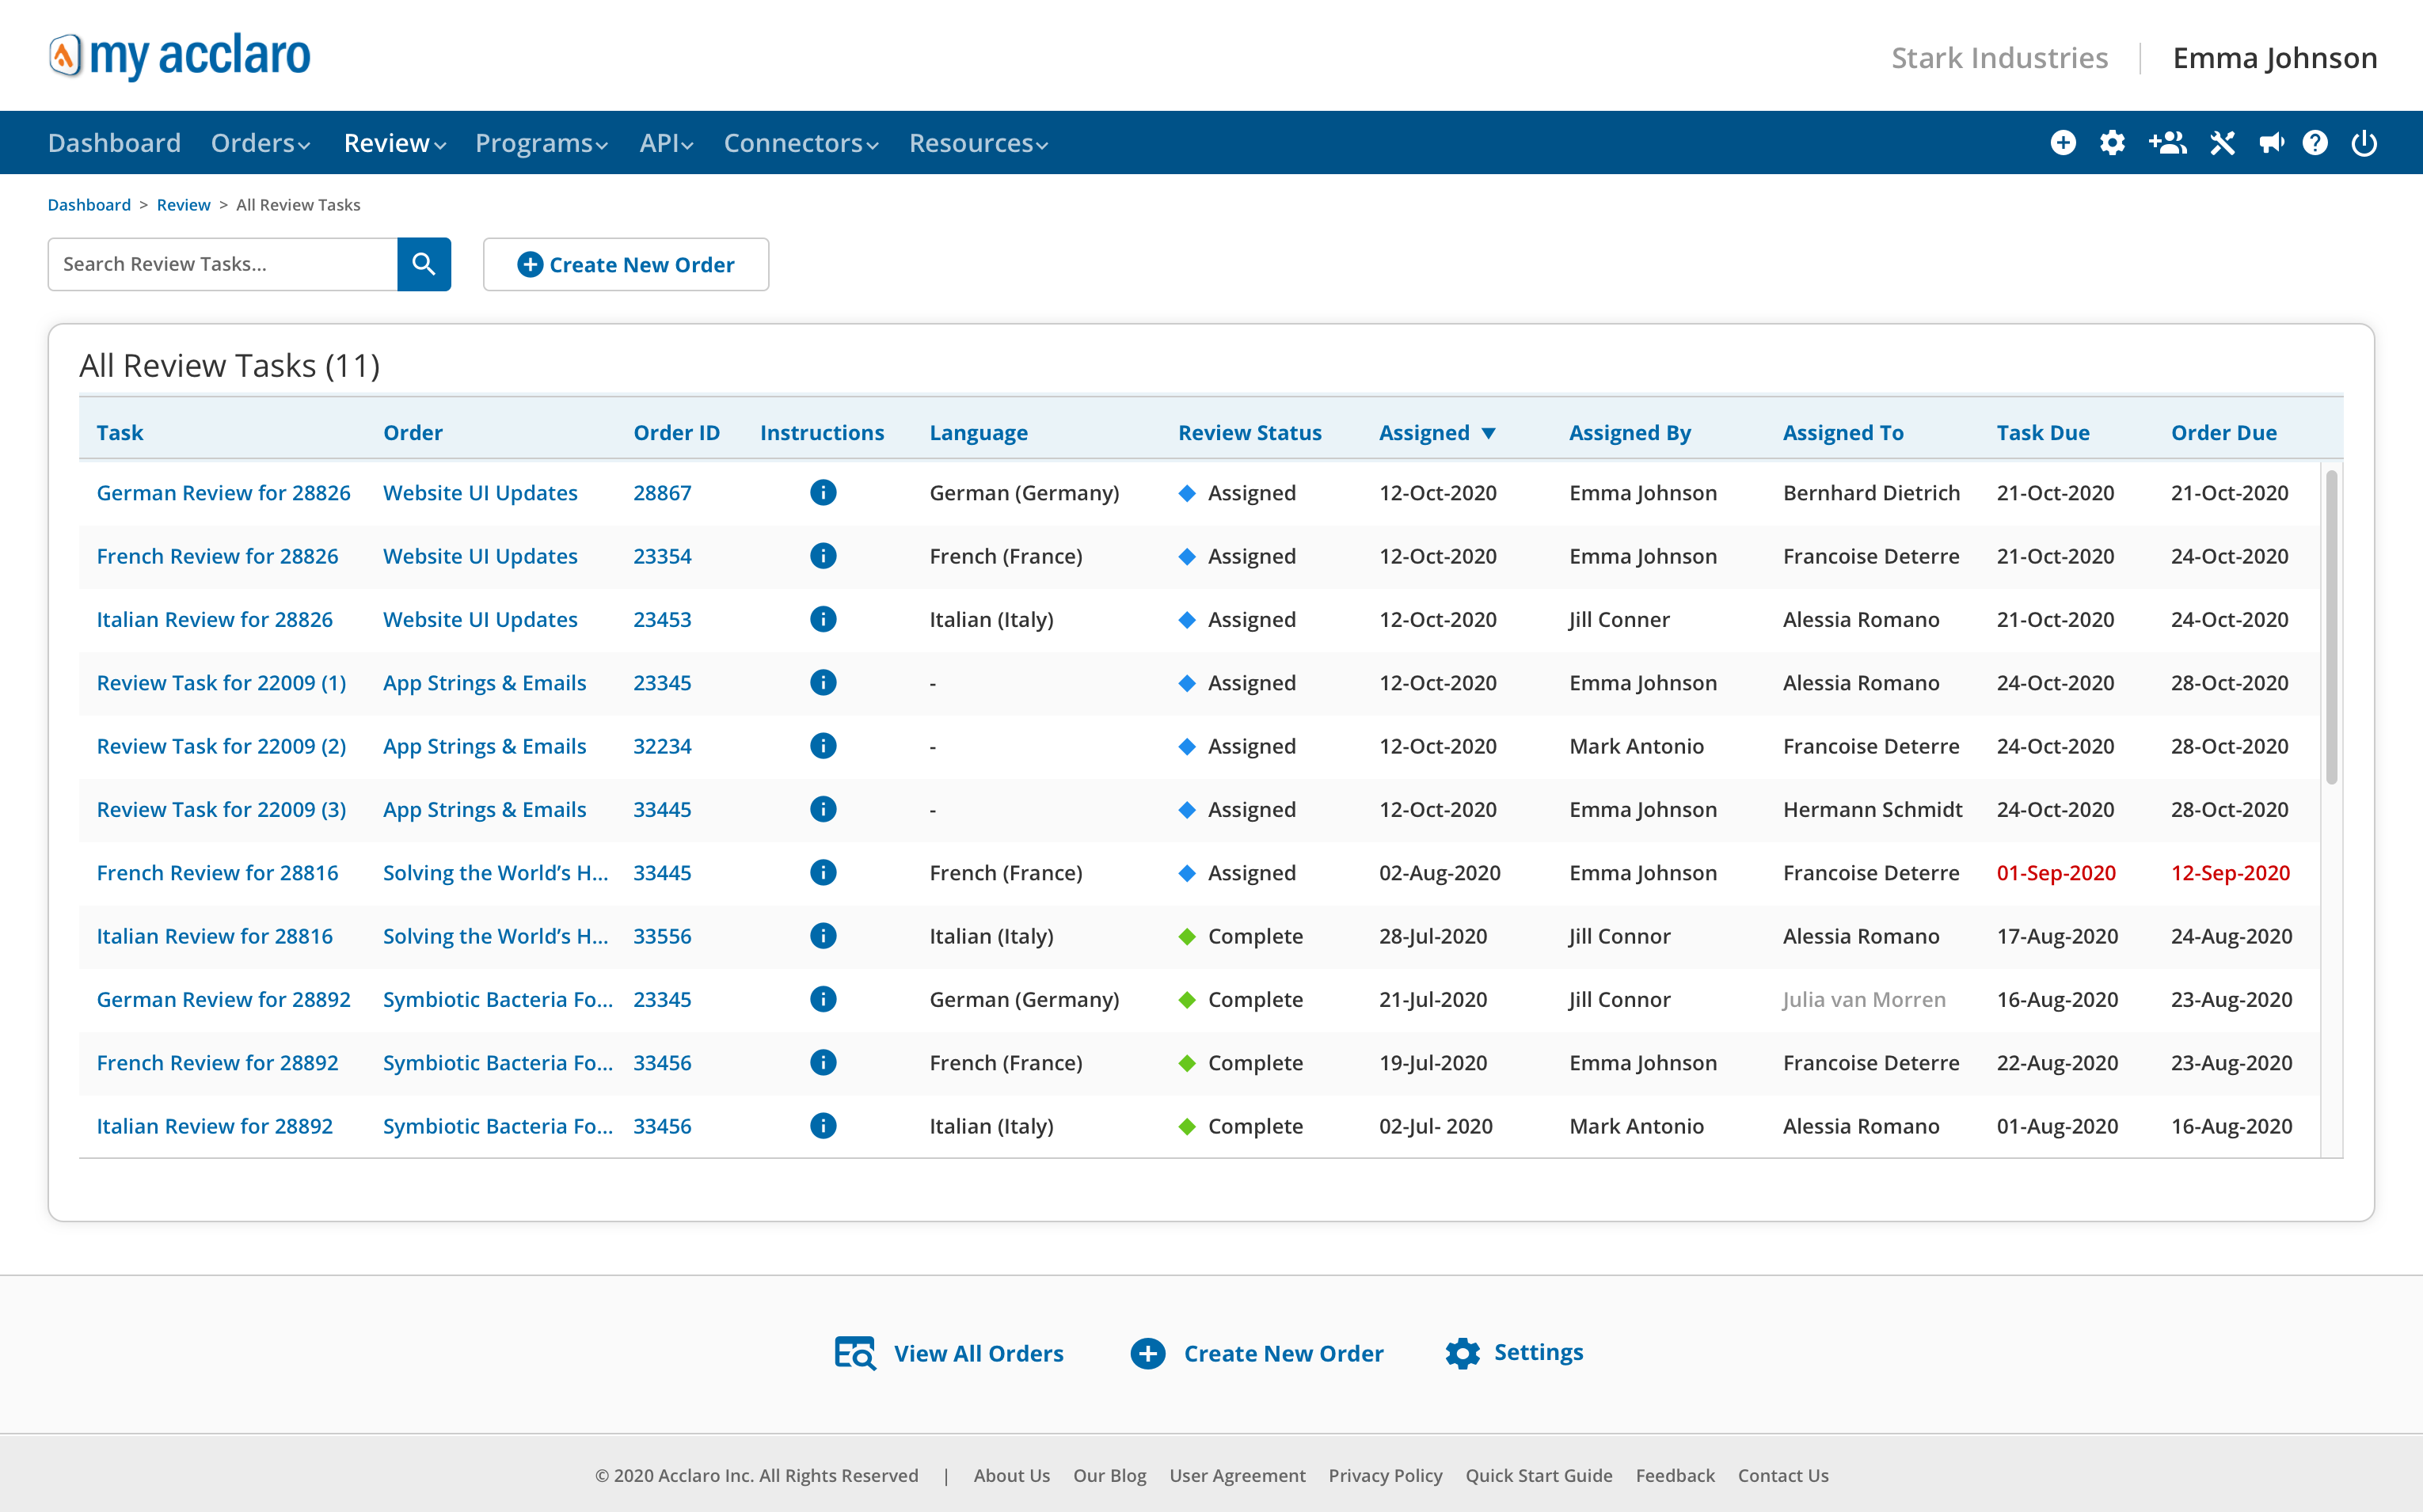Image resolution: width=2423 pixels, height=1512 pixels.
Task: Open settings via the navbar gear icon
Action: [x=2112, y=143]
